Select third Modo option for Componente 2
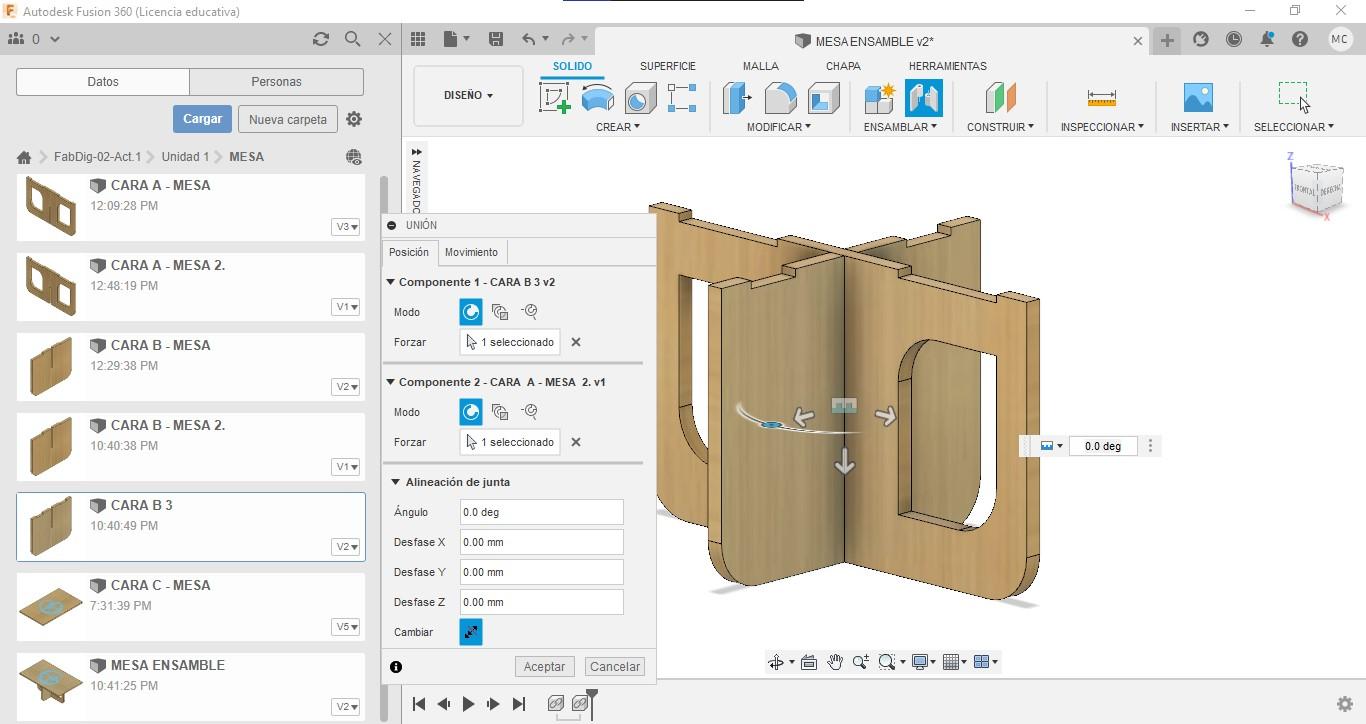The width and height of the screenshot is (1366, 724). 530,412
